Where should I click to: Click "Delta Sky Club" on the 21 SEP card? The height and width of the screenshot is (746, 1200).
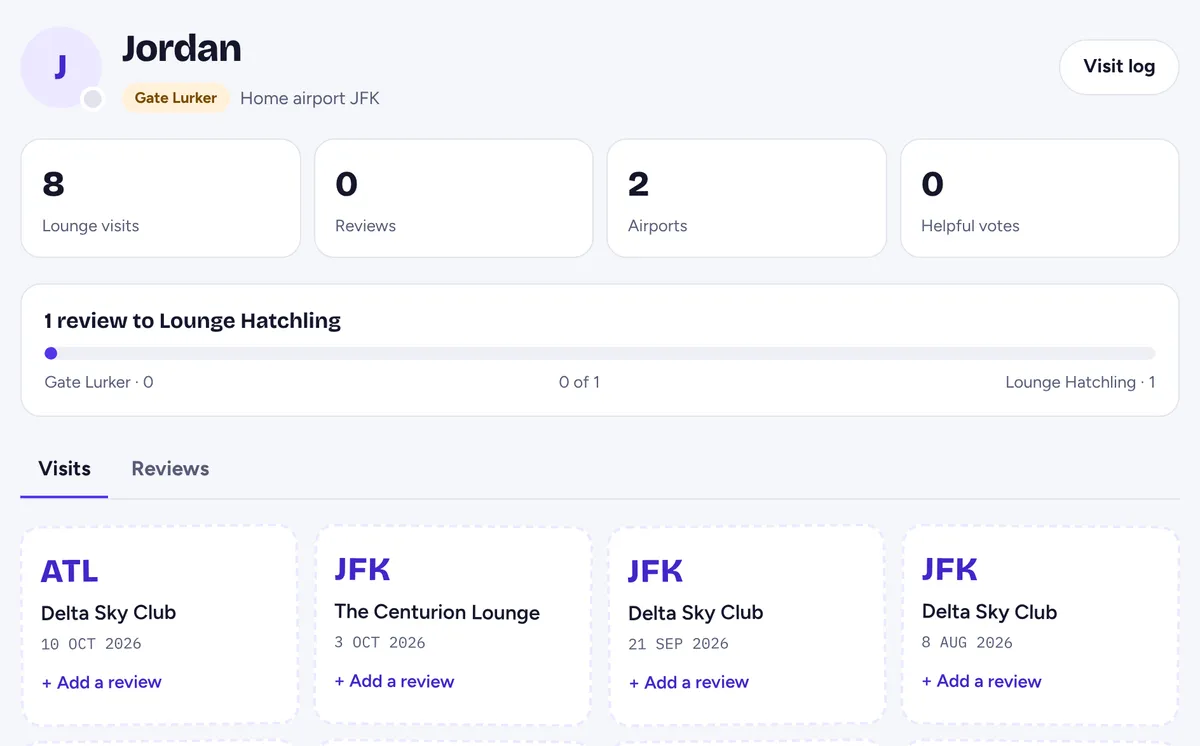(696, 613)
